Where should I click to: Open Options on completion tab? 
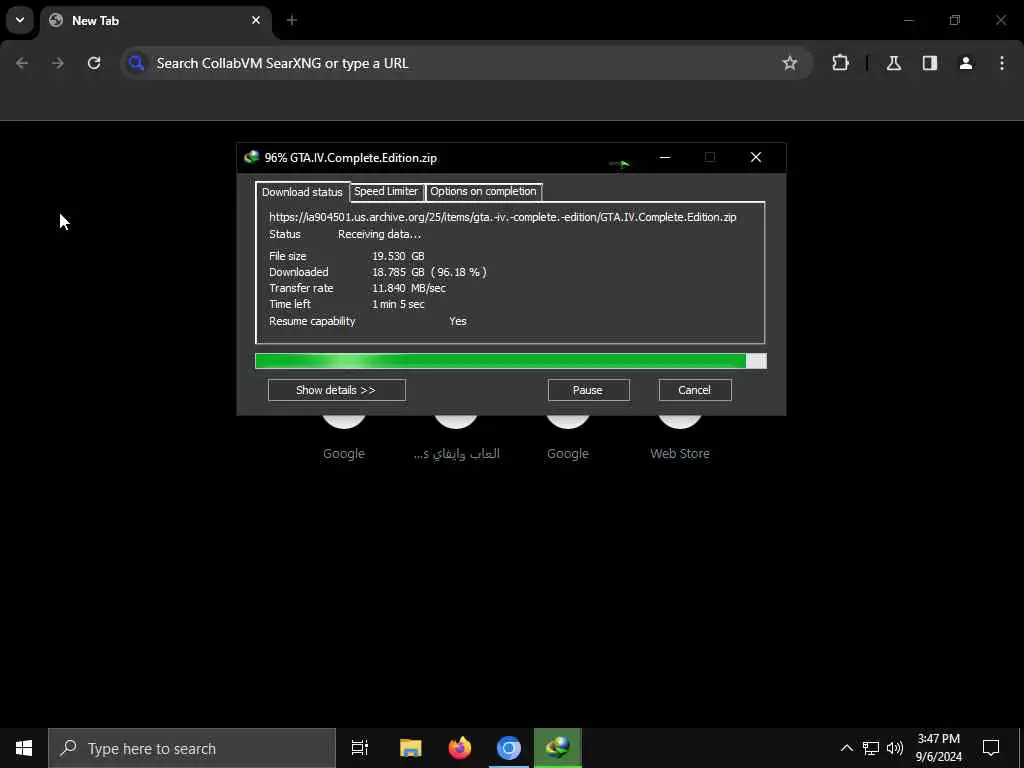pyautogui.click(x=483, y=191)
